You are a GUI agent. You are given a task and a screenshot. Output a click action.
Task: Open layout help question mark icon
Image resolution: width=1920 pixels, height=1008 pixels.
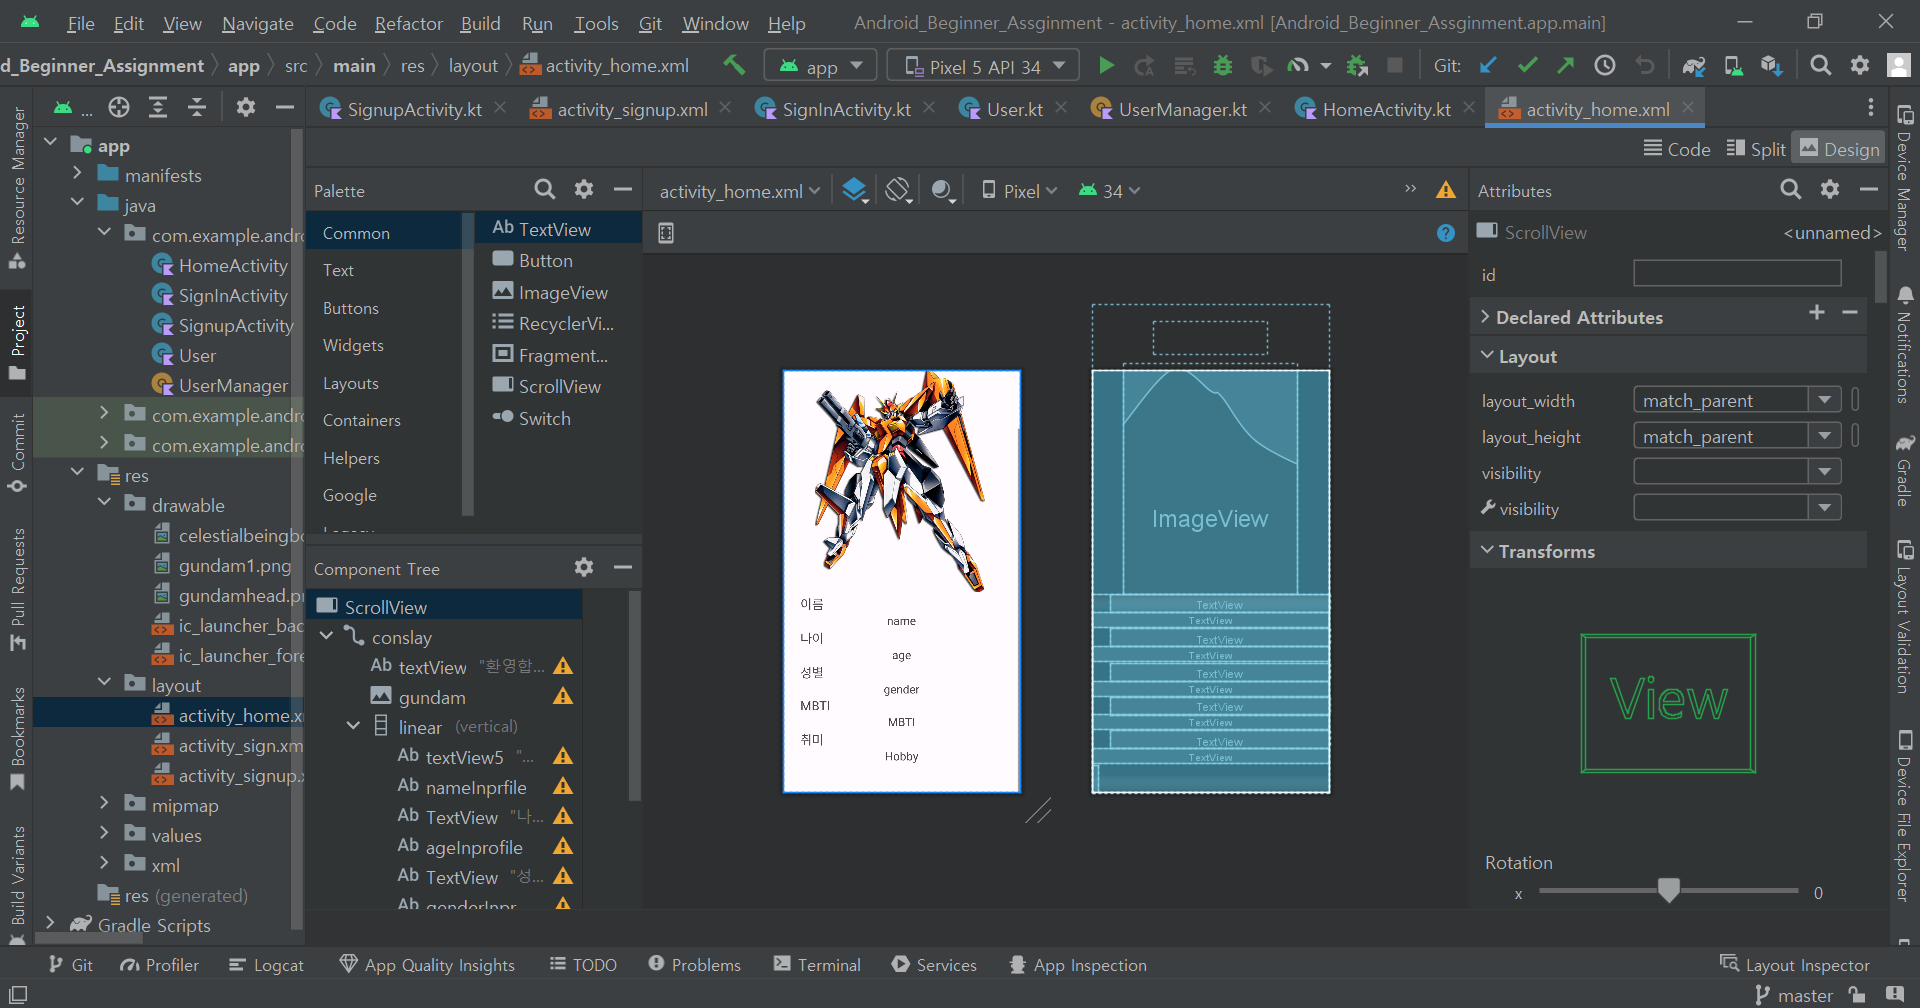(1446, 233)
